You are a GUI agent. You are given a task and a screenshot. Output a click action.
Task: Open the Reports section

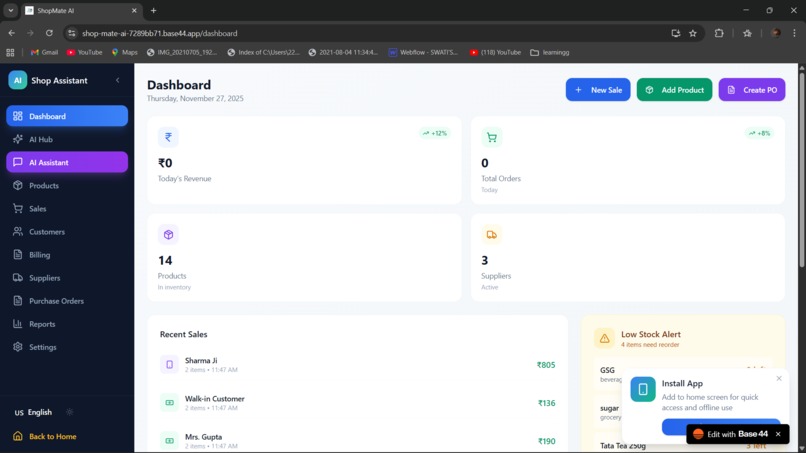[x=67, y=324]
